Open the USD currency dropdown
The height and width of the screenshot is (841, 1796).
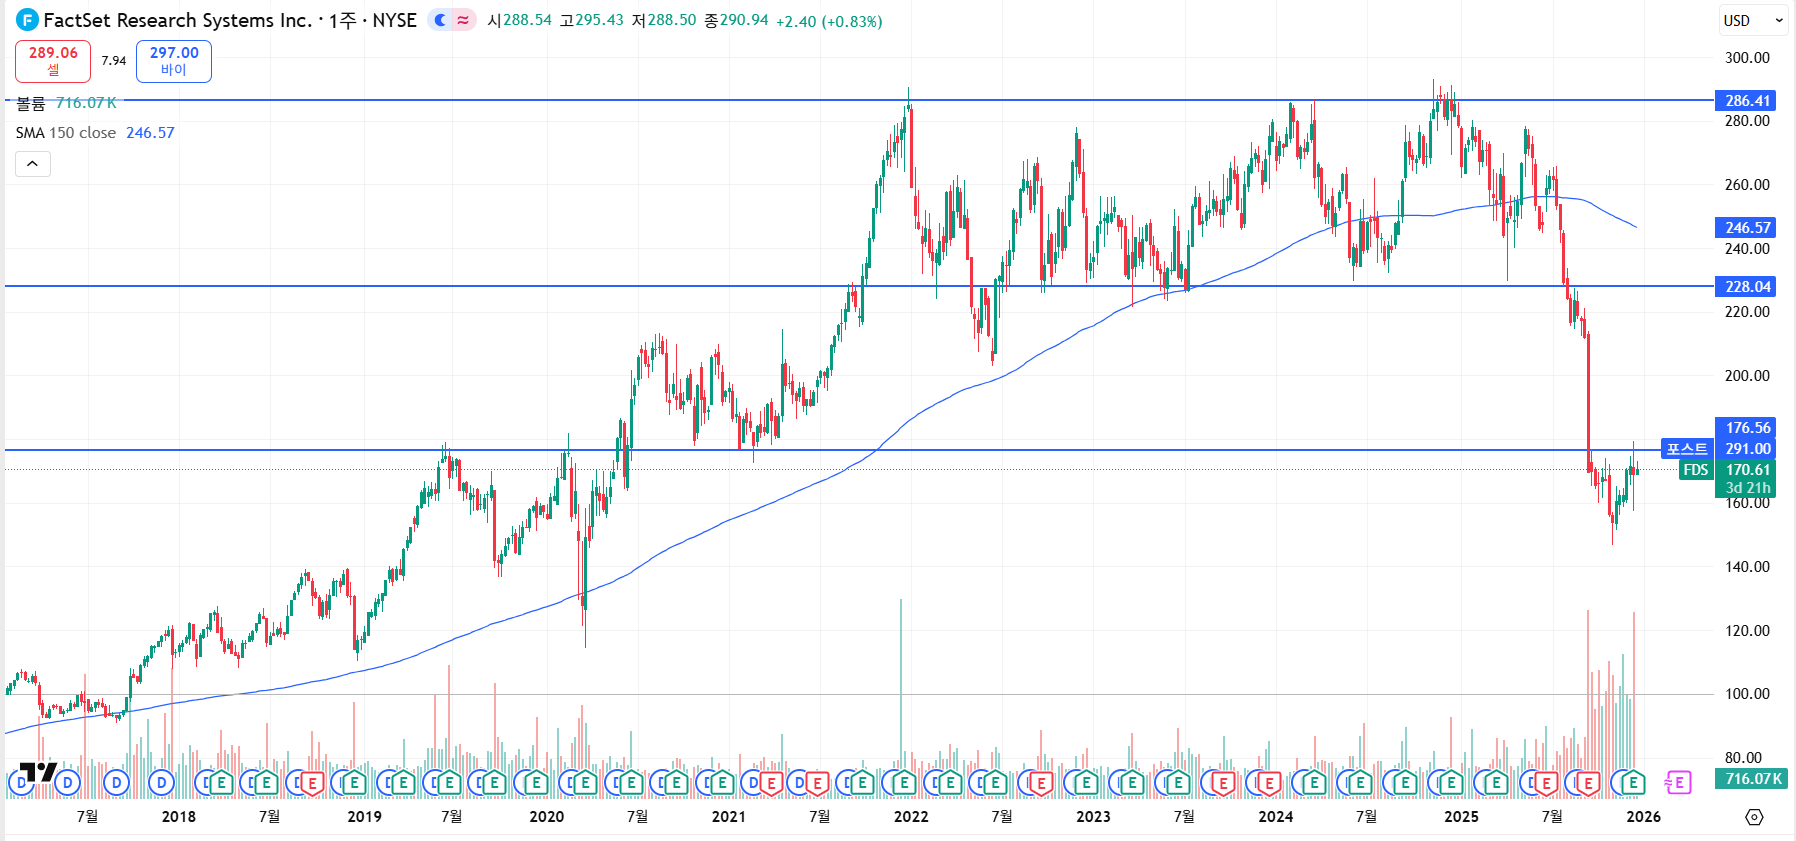(x=1753, y=20)
